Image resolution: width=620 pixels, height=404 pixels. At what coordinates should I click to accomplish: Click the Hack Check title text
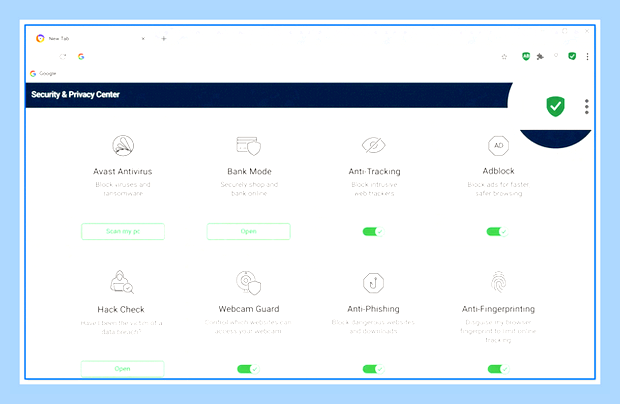point(121,310)
